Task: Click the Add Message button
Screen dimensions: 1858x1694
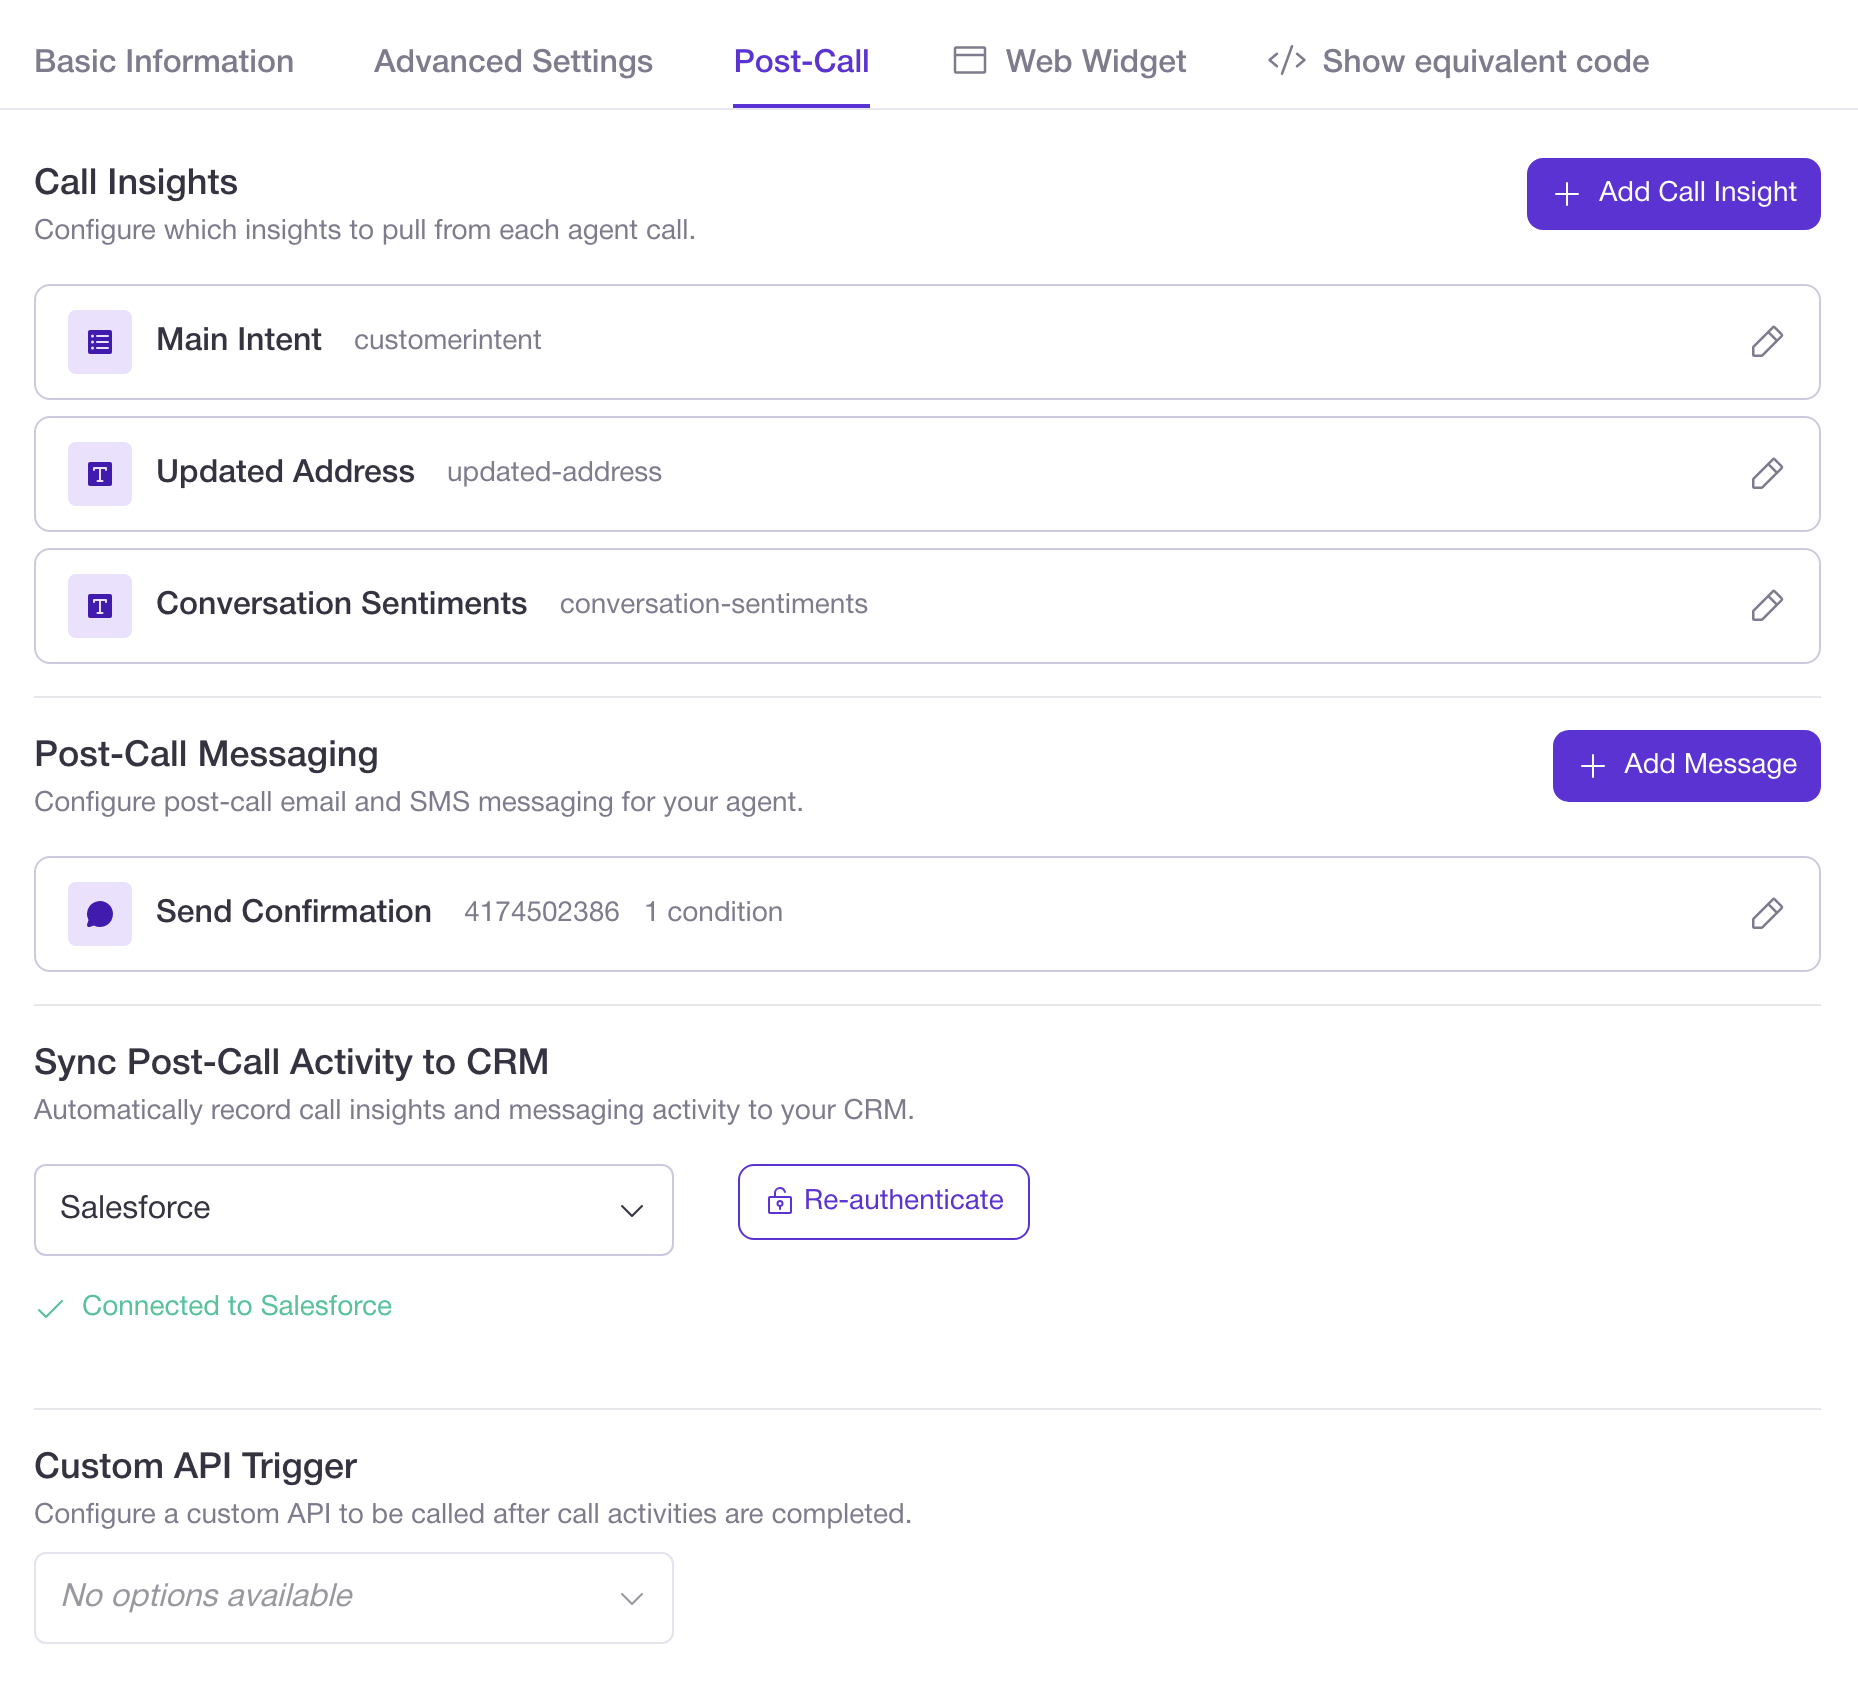Action: pos(1686,765)
